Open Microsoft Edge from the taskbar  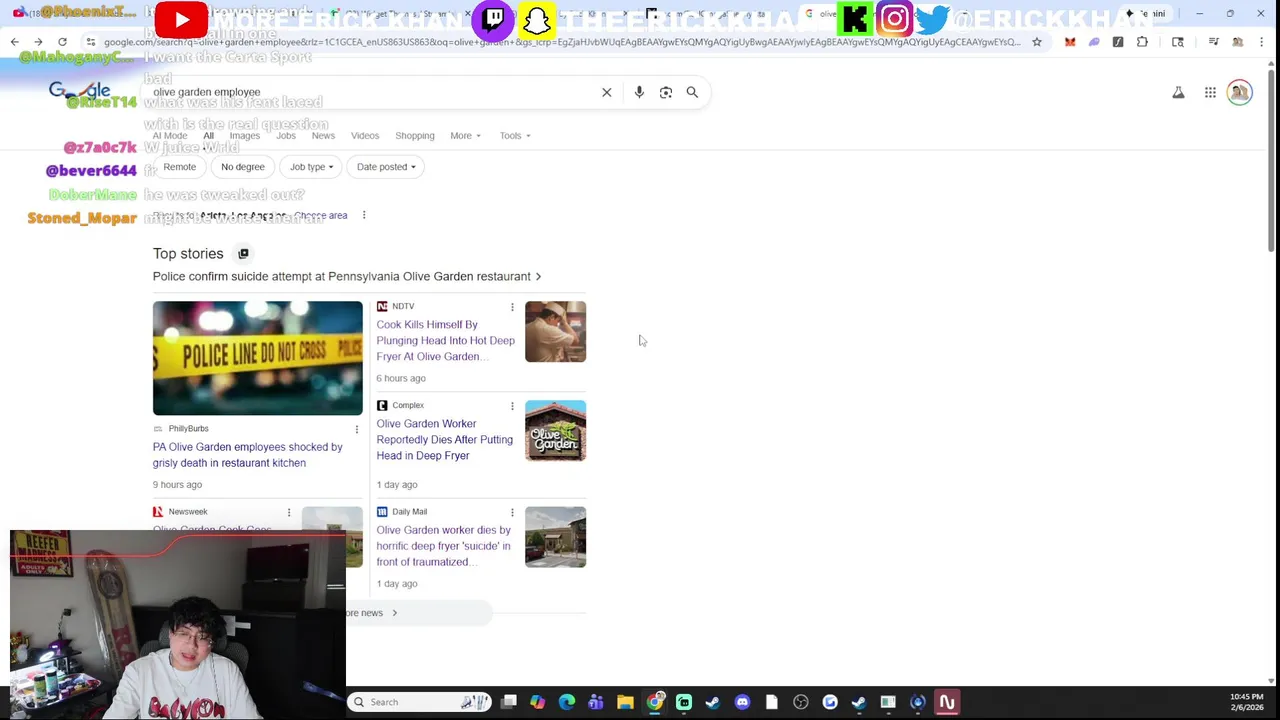567,702
